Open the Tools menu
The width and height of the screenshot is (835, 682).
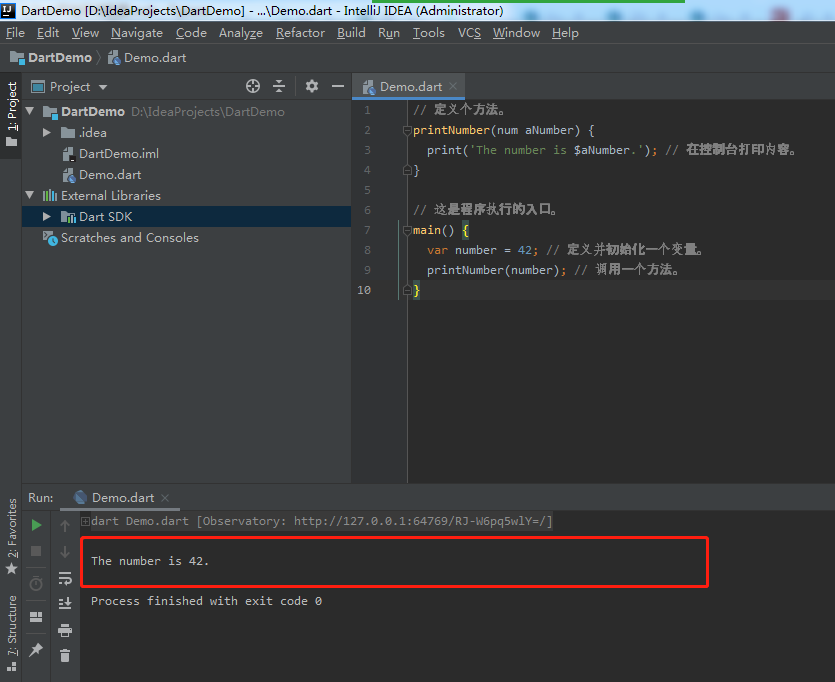[x=429, y=33]
